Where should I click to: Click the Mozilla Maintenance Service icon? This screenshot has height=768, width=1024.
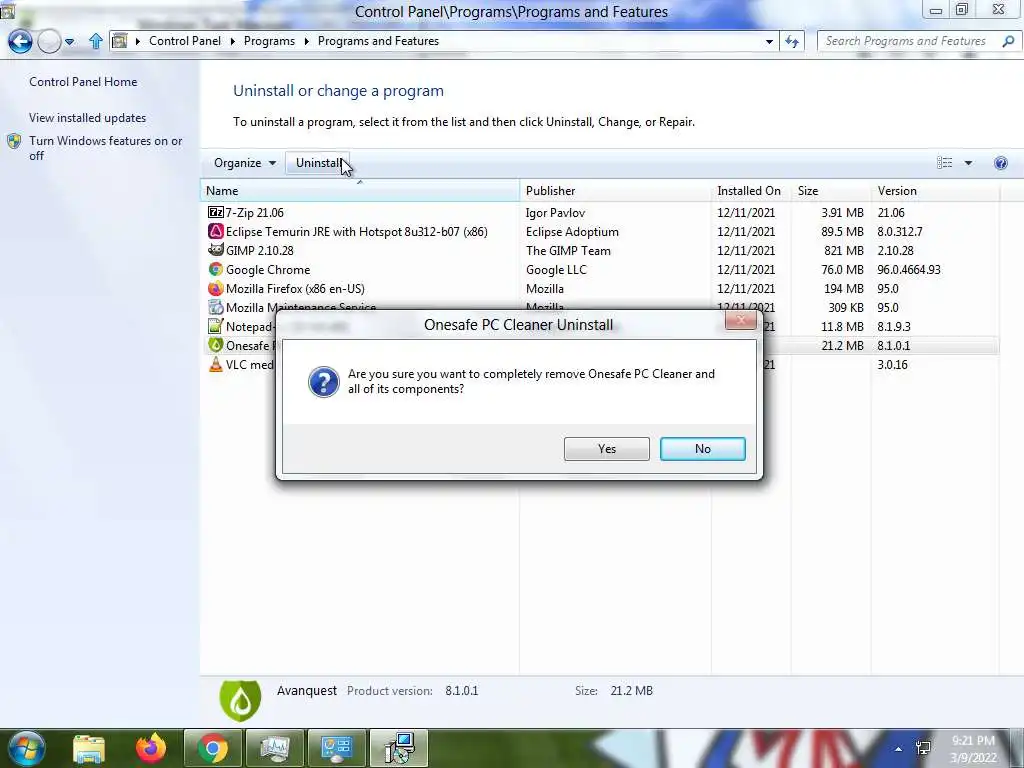tap(216, 307)
